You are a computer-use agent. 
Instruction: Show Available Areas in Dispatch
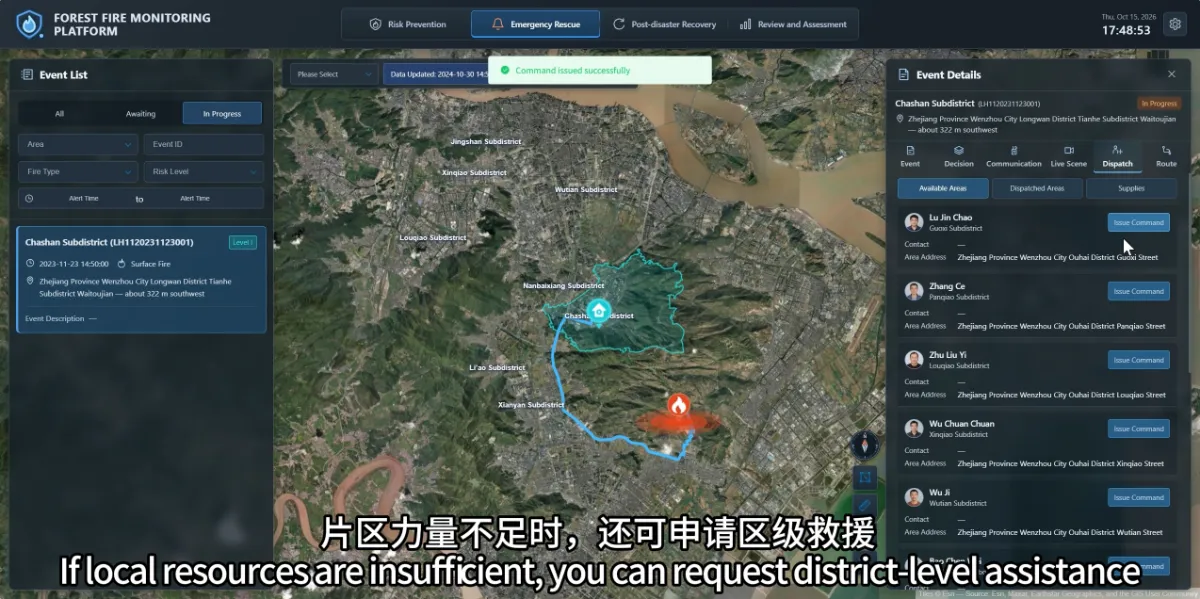click(943, 188)
